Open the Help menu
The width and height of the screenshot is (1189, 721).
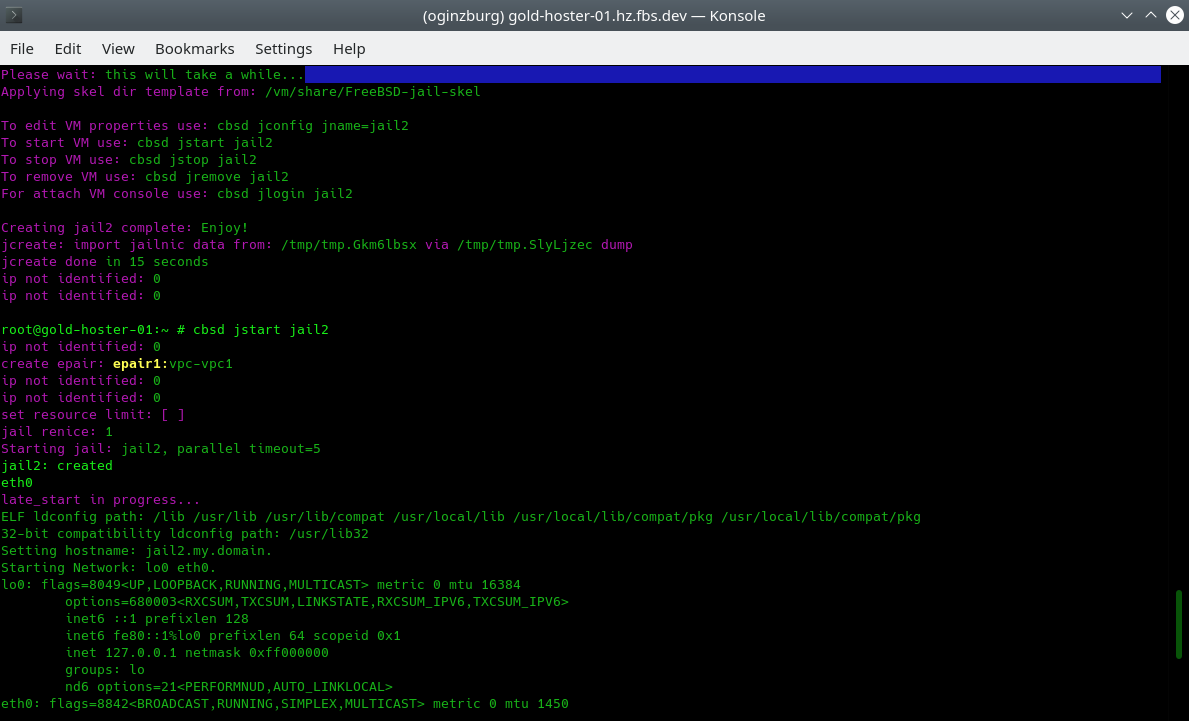(x=349, y=49)
